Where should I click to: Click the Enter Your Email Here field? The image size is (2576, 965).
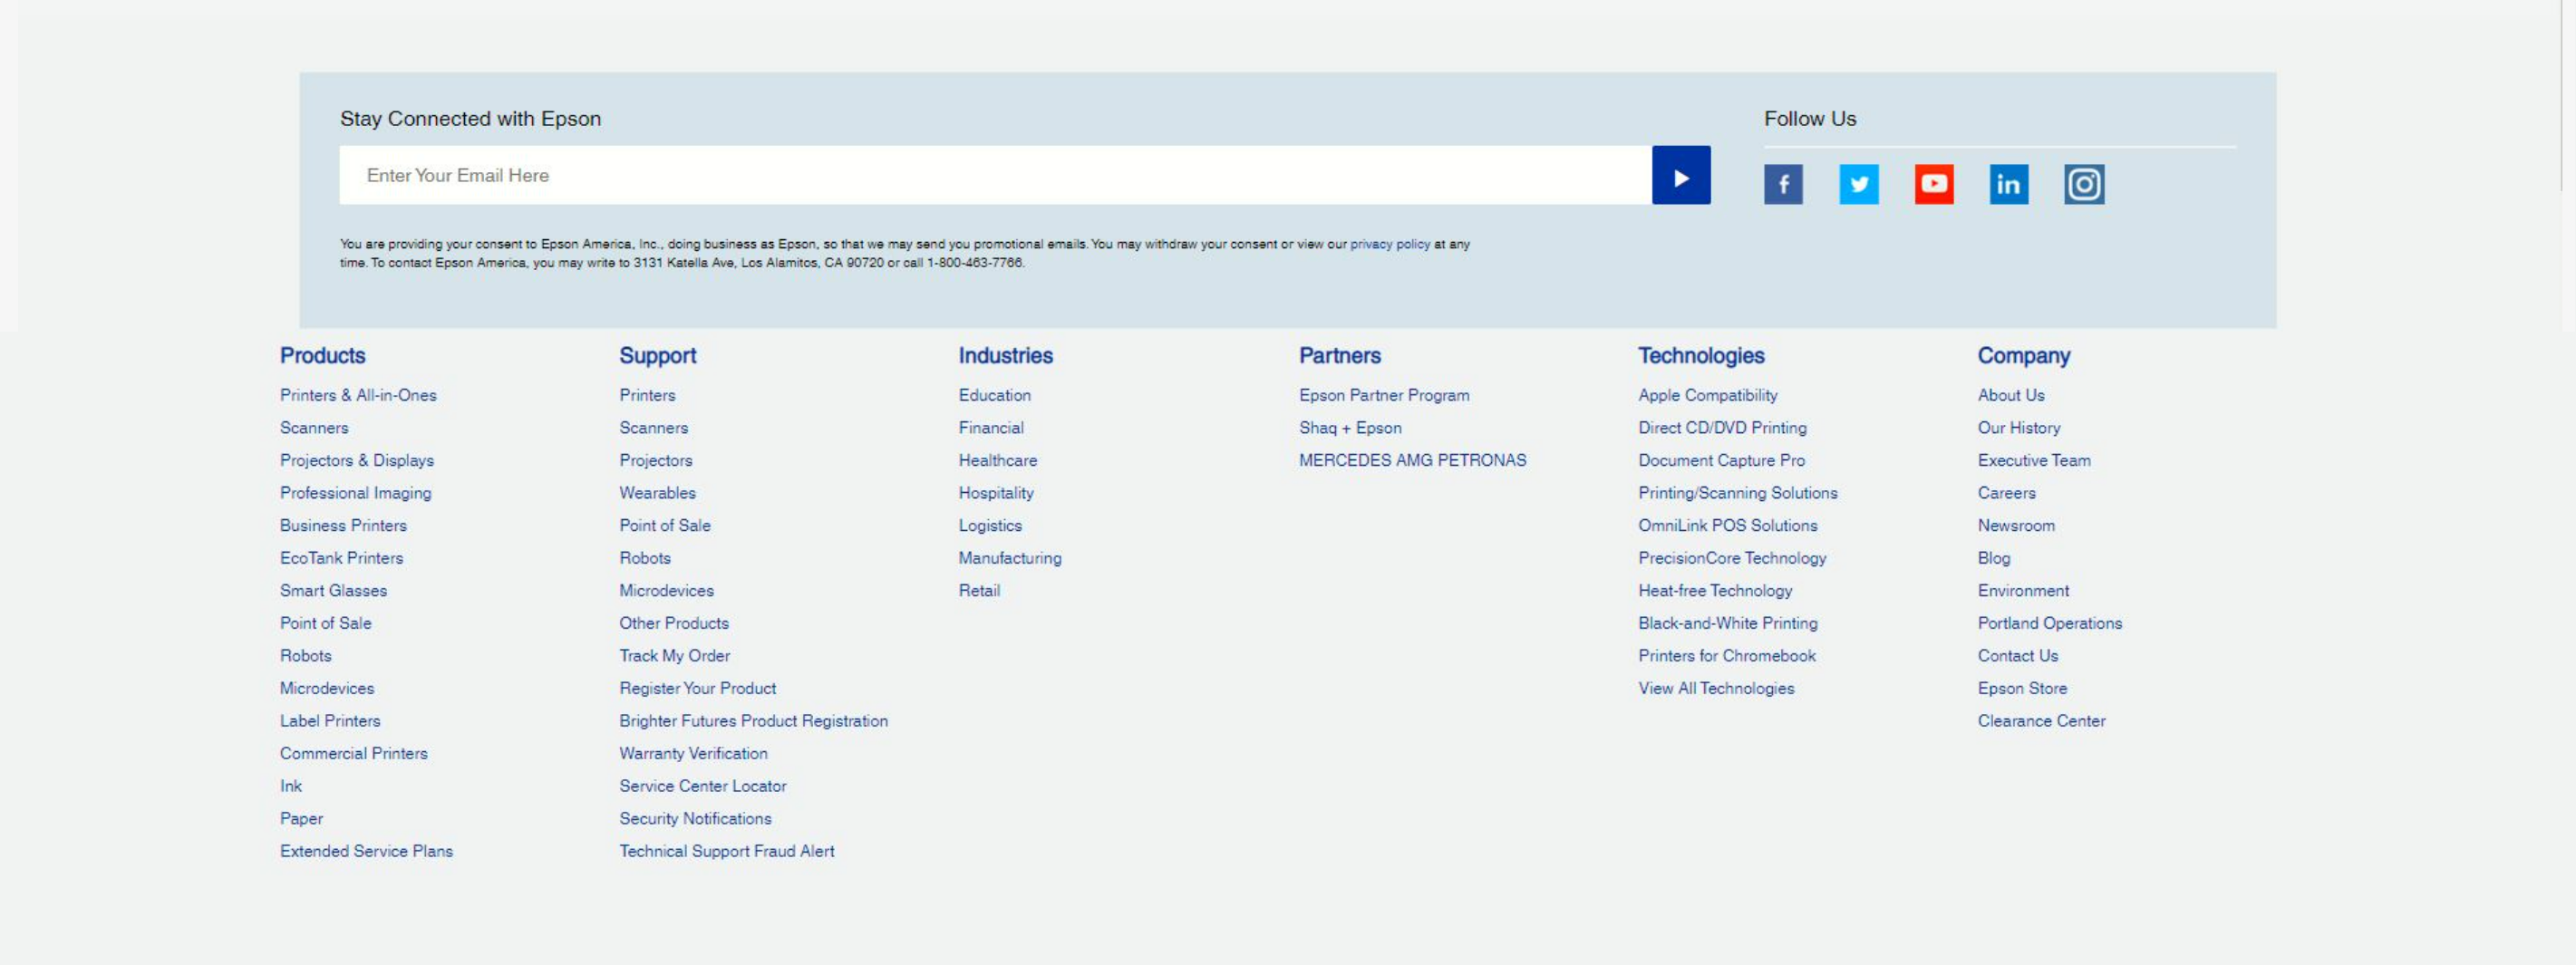995,176
